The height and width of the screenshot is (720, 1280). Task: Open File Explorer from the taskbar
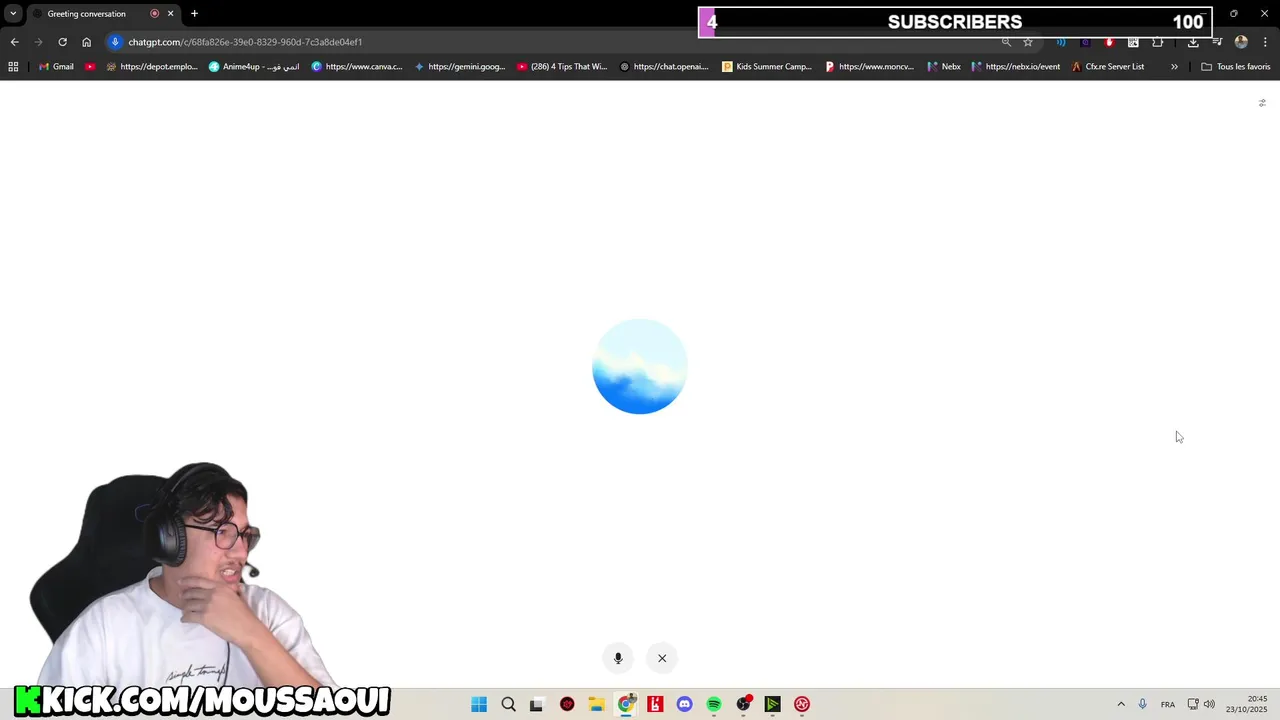[596, 704]
